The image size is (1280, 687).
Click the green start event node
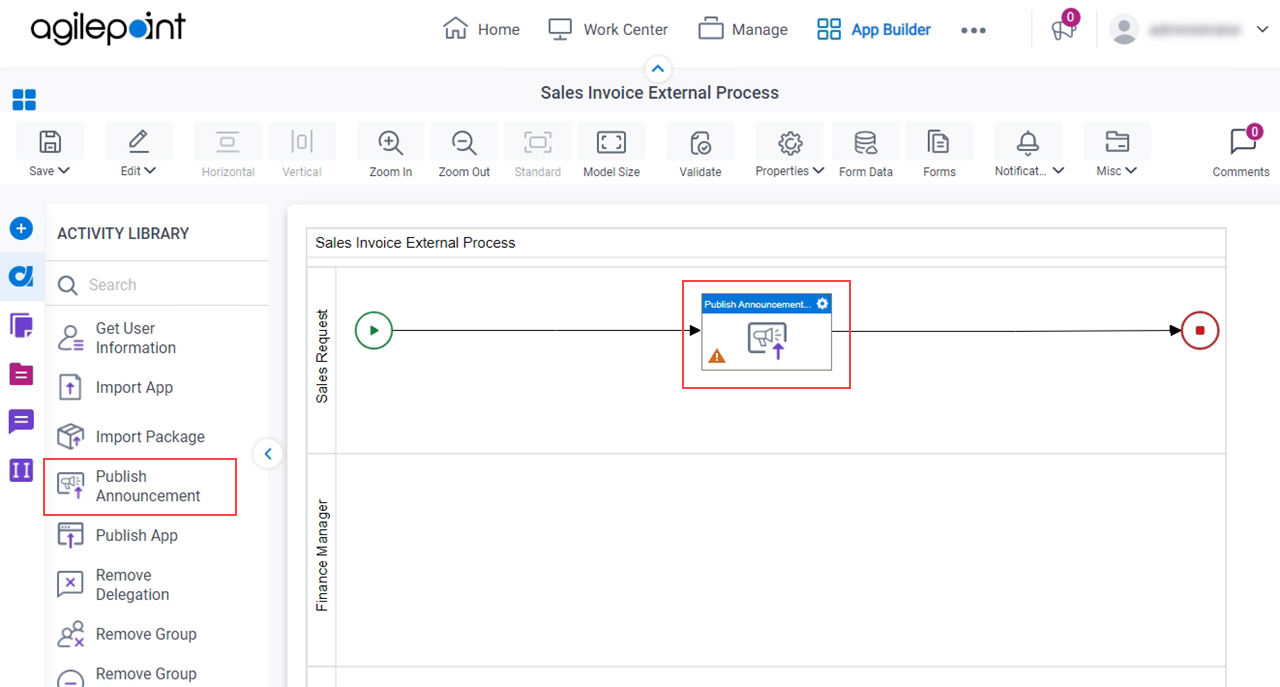point(374,330)
